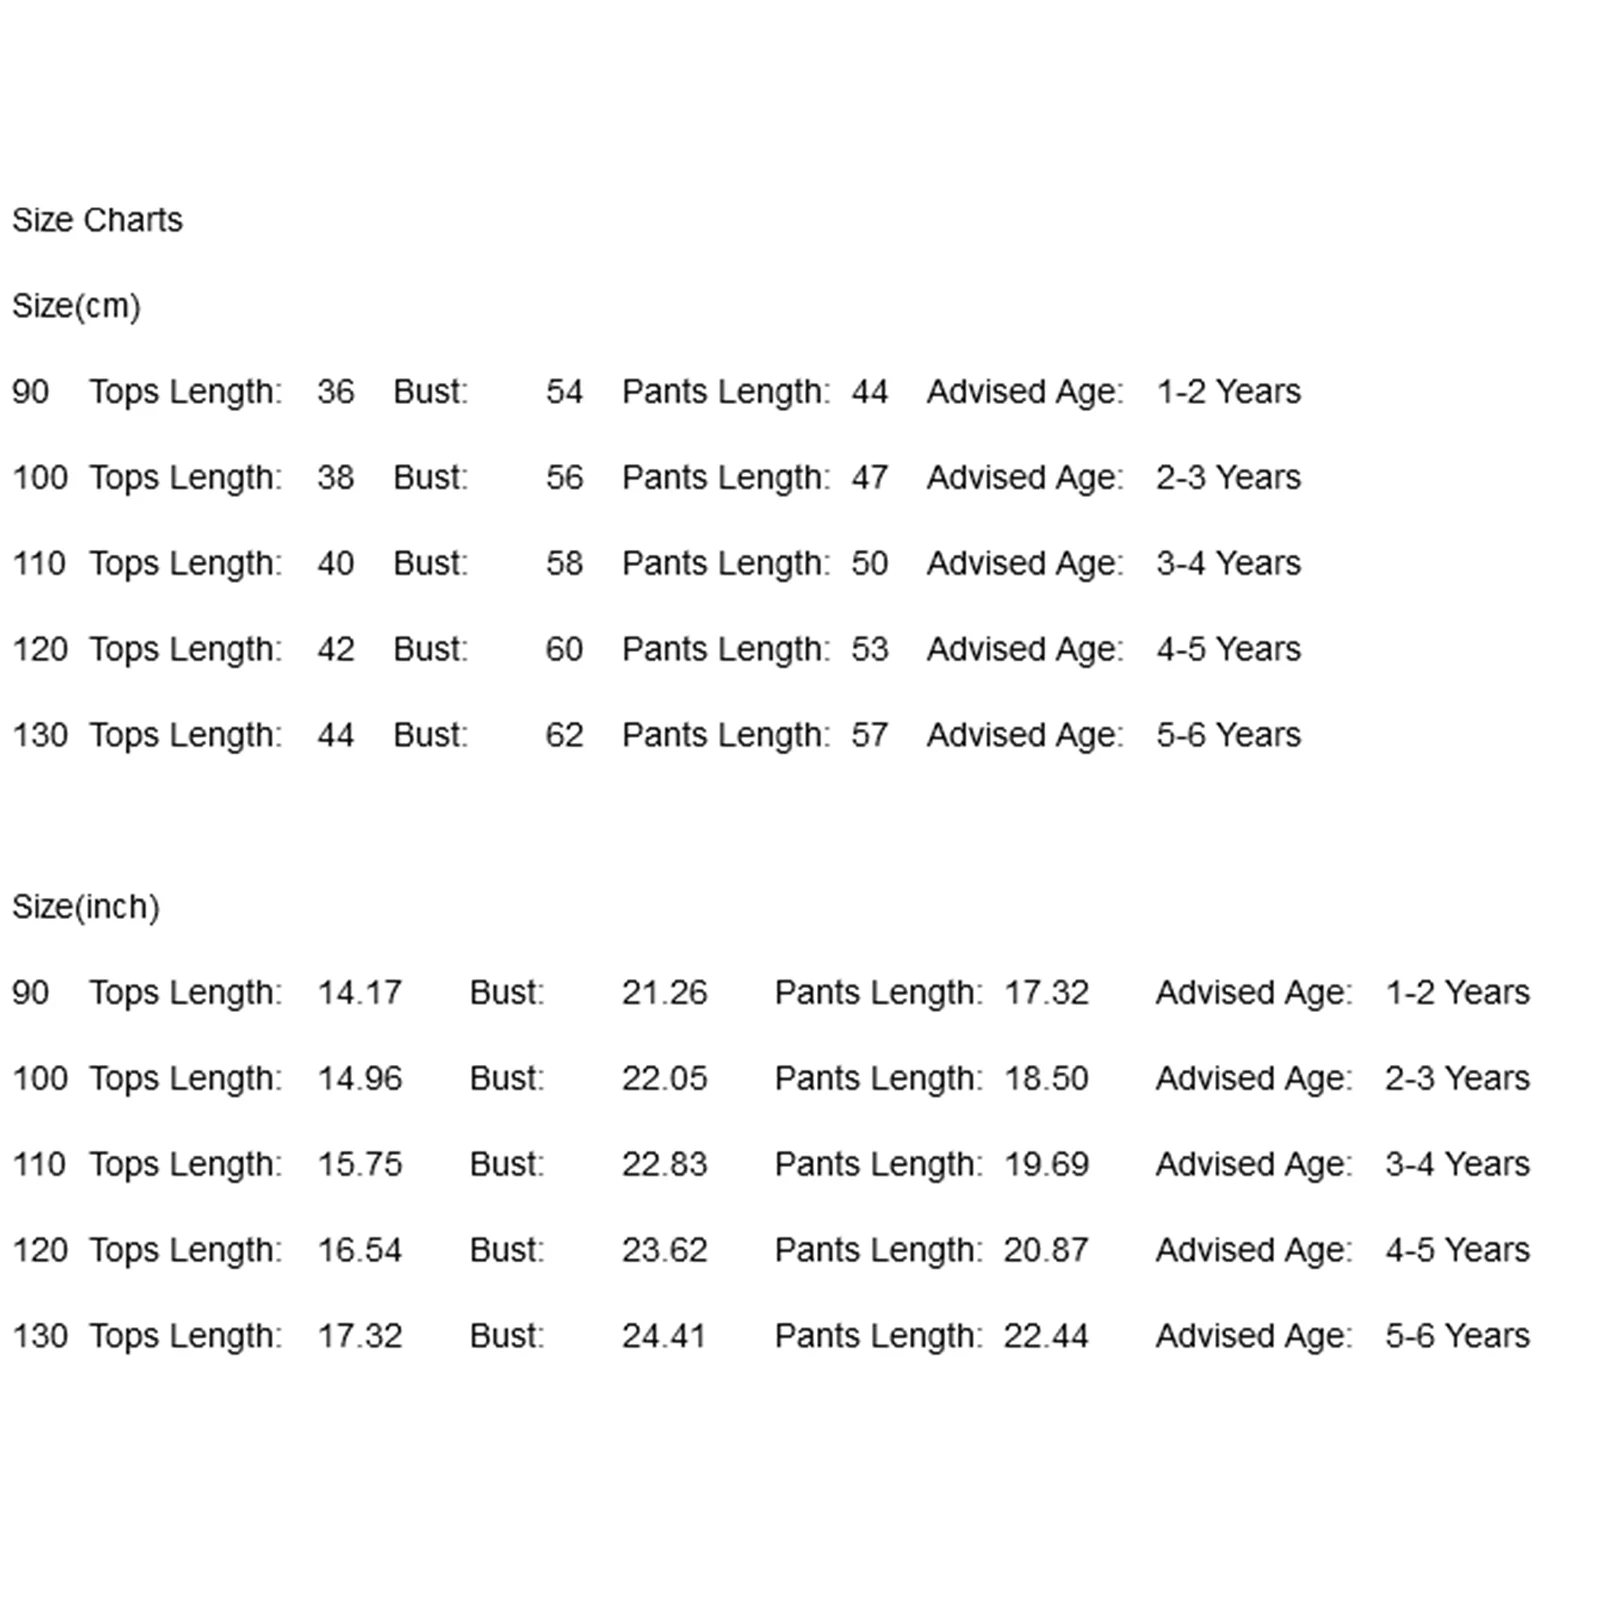1600x1600 pixels.
Task: Click bust value 58 for size 110
Action: click(564, 564)
